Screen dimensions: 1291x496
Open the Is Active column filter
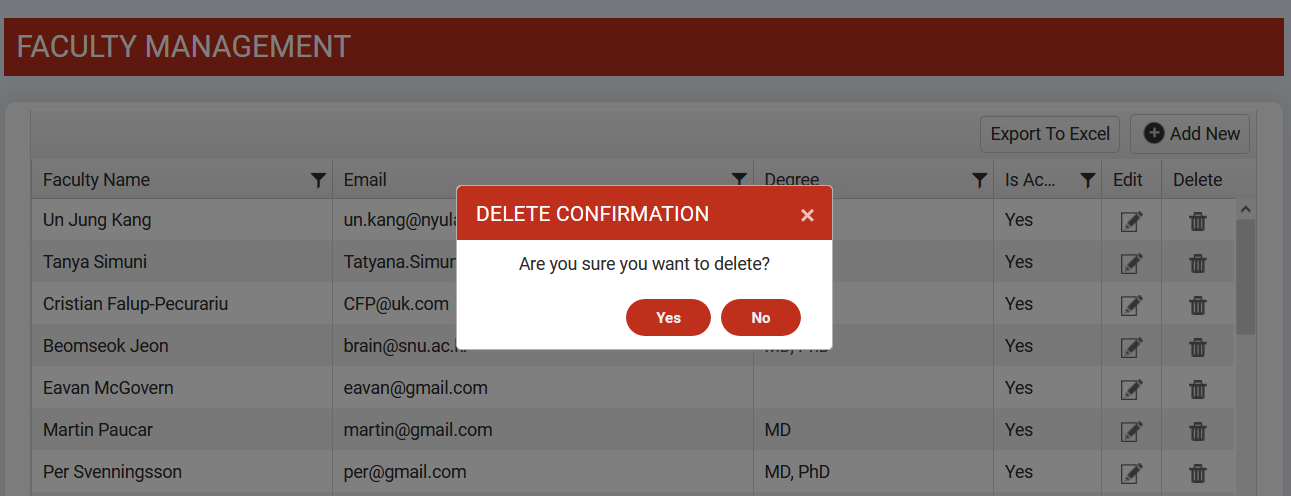1088,180
